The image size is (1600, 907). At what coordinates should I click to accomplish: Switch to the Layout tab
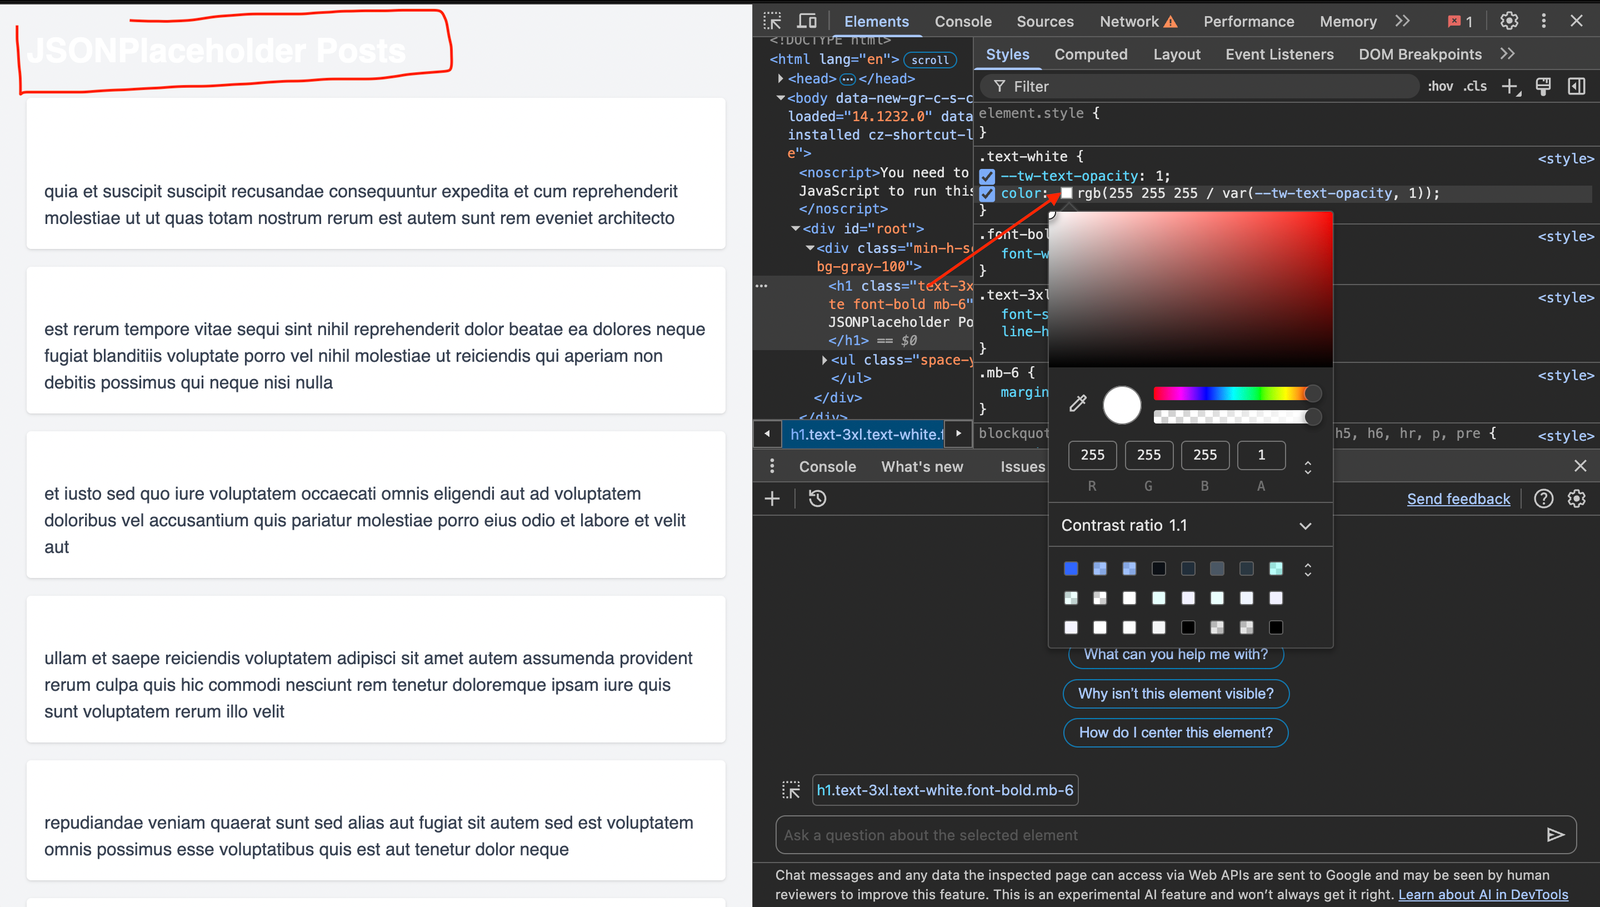pyautogui.click(x=1177, y=54)
